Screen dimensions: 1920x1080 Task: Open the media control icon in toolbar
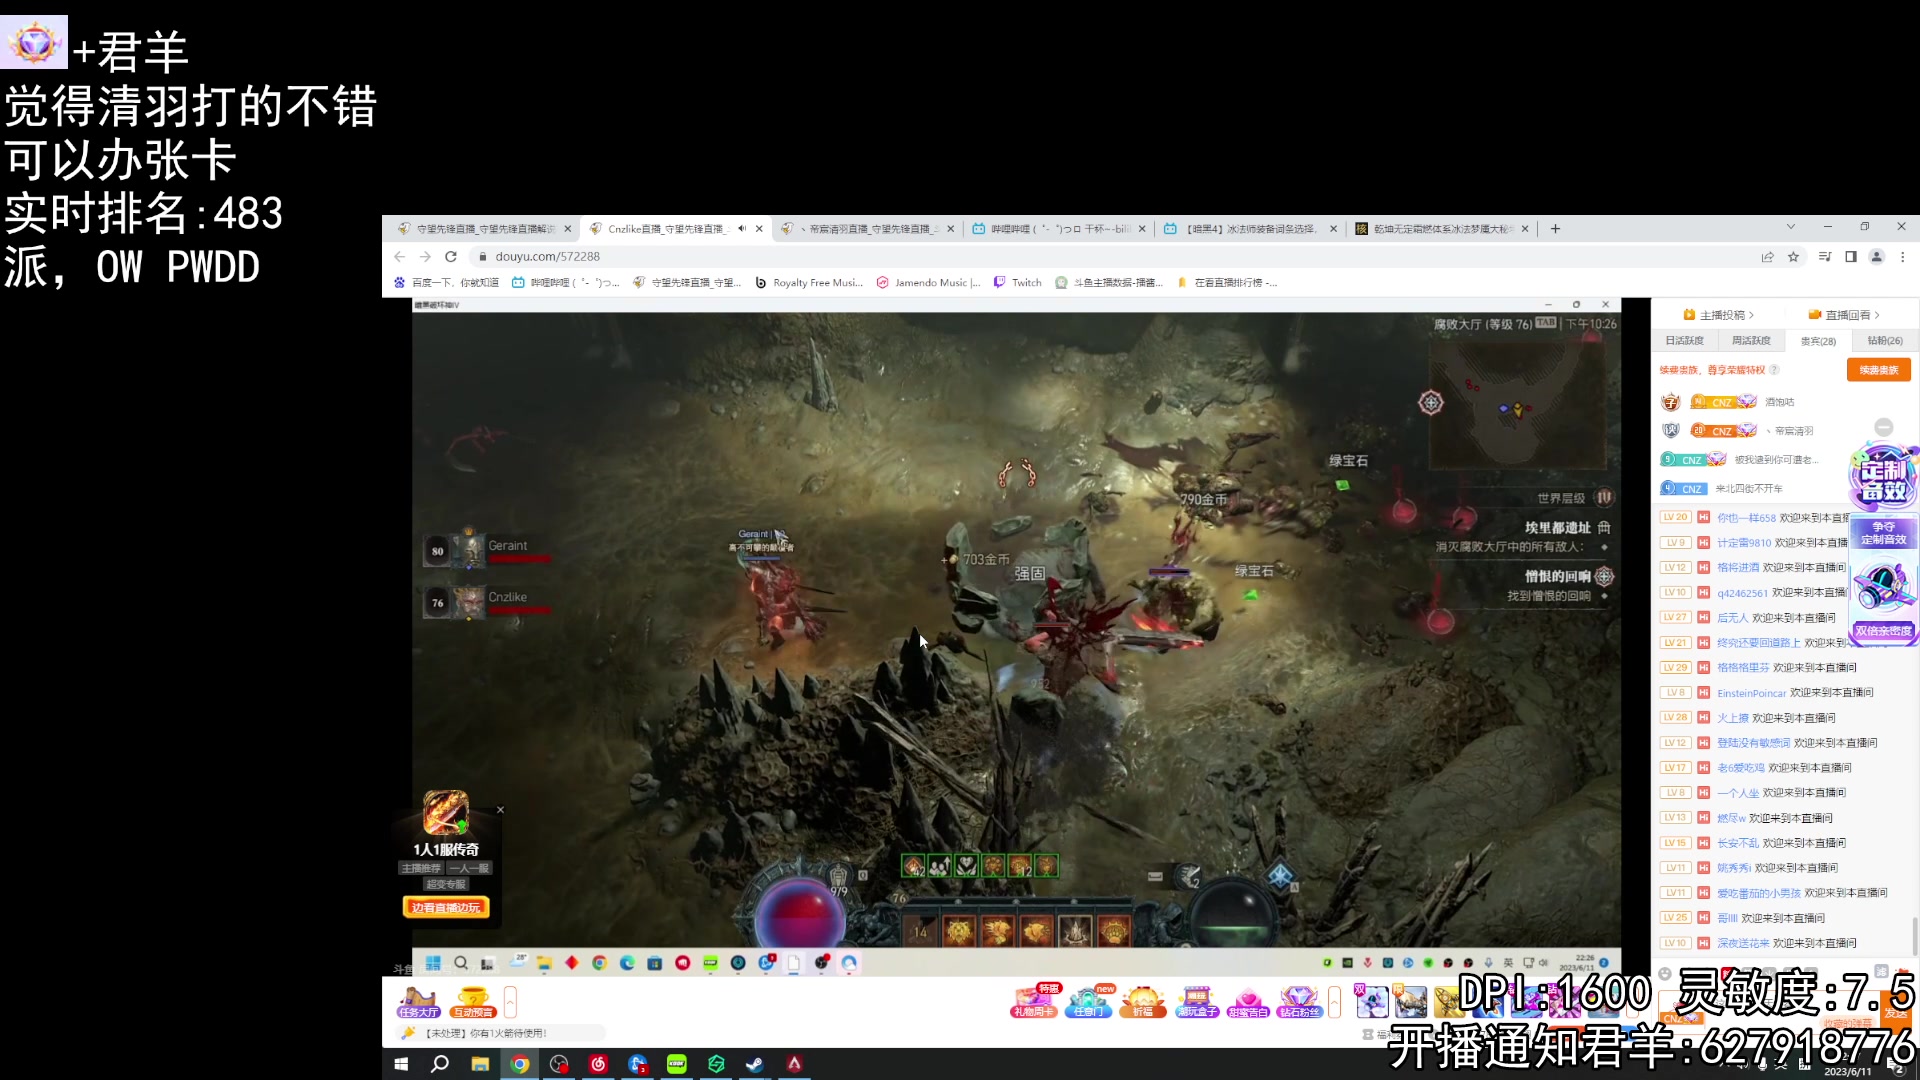point(1825,257)
